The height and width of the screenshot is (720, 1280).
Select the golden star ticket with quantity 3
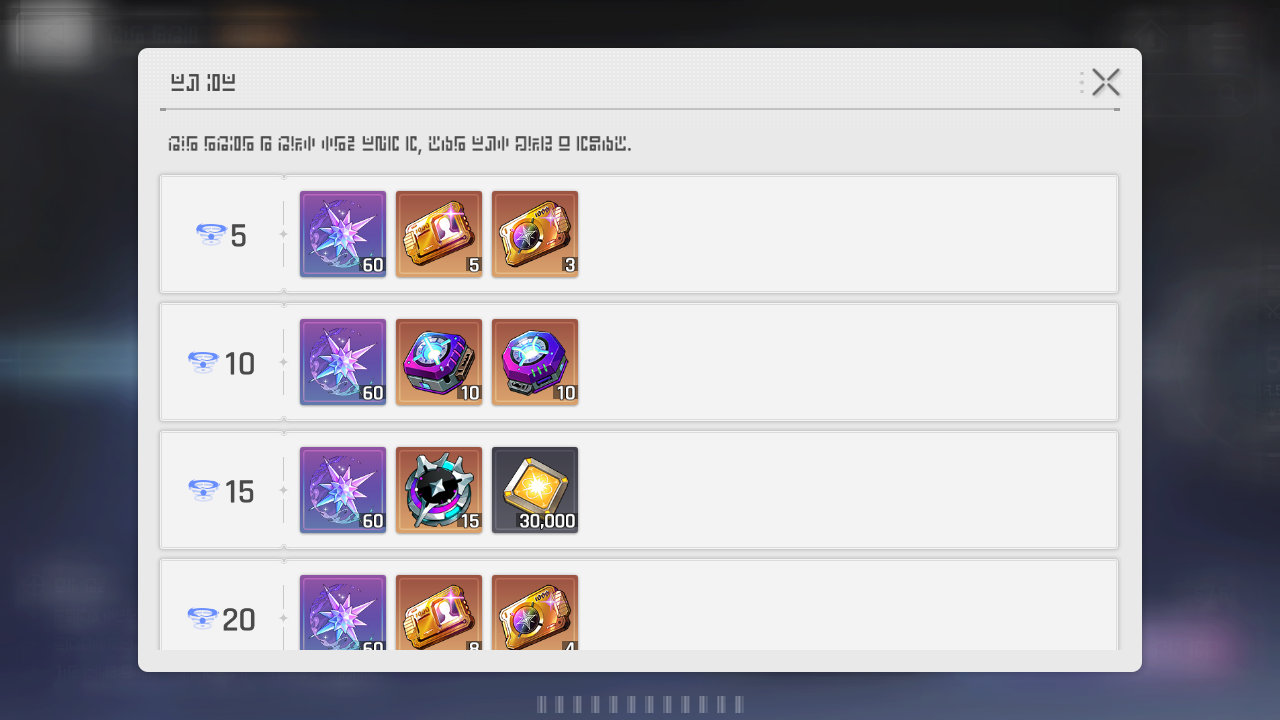535,234
